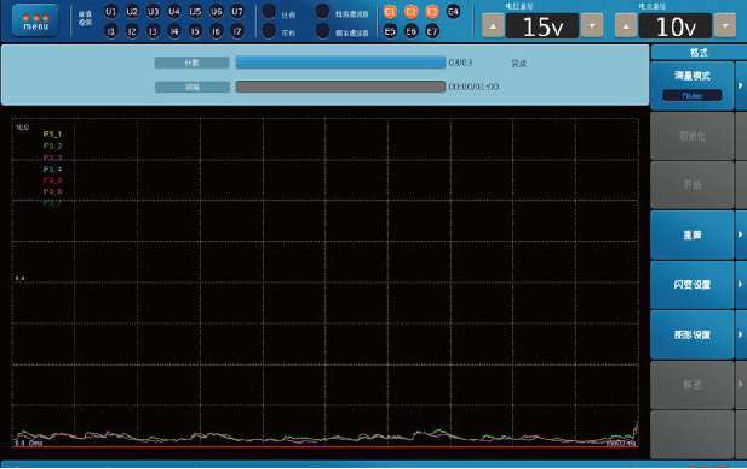747x469 pixels.
Task: Select the U2 voltage channel indicator
Action: (x=132, y=12)
